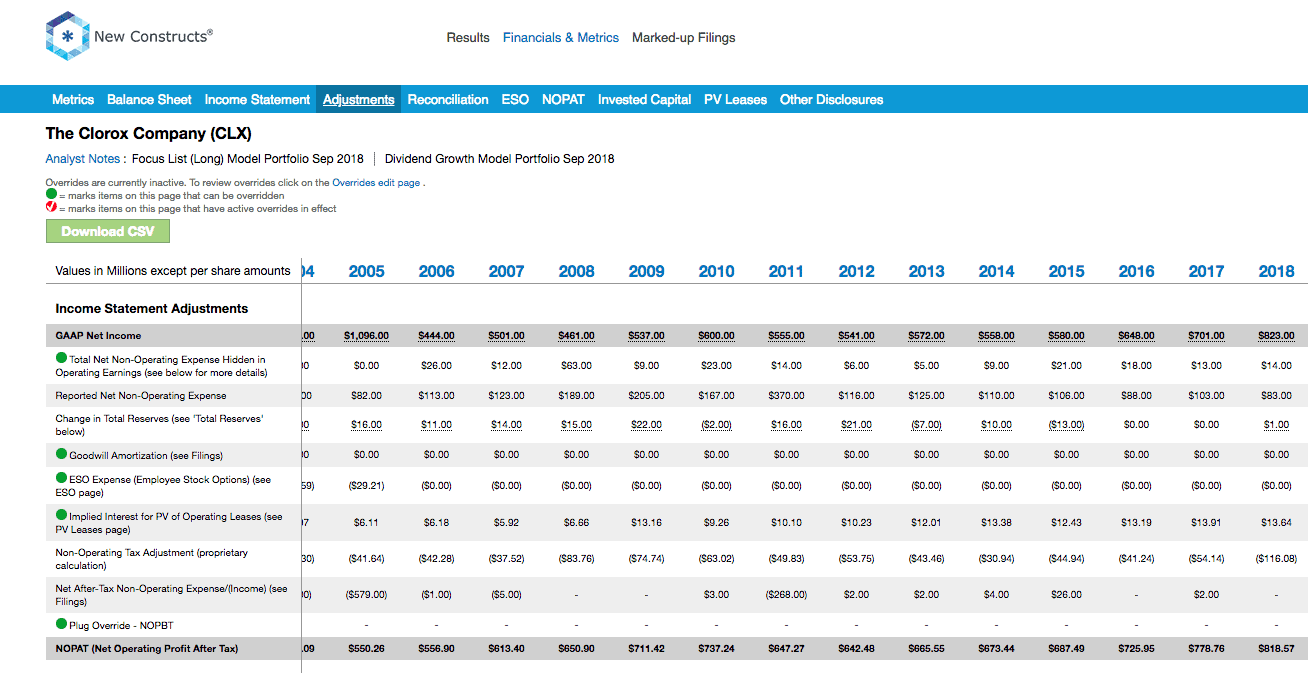
Task: Show the PV Leases tab
Action: [x=736, y=100]
